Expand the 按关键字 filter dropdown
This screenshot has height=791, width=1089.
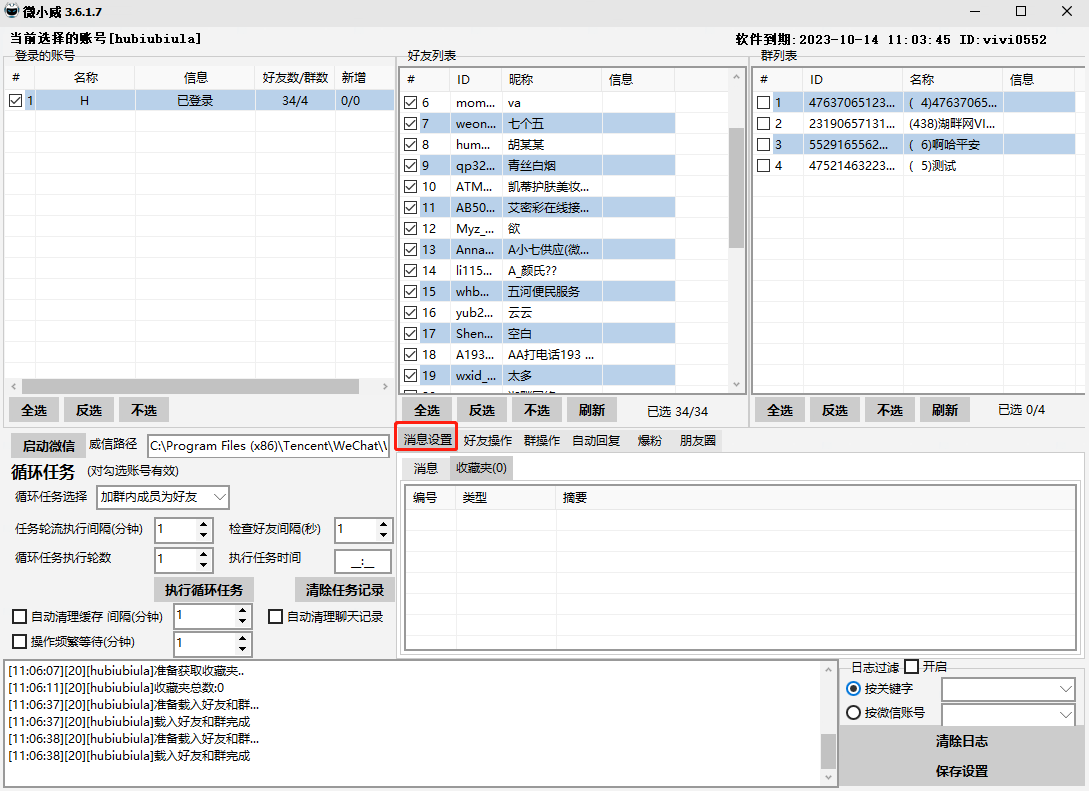(1065, 689)
